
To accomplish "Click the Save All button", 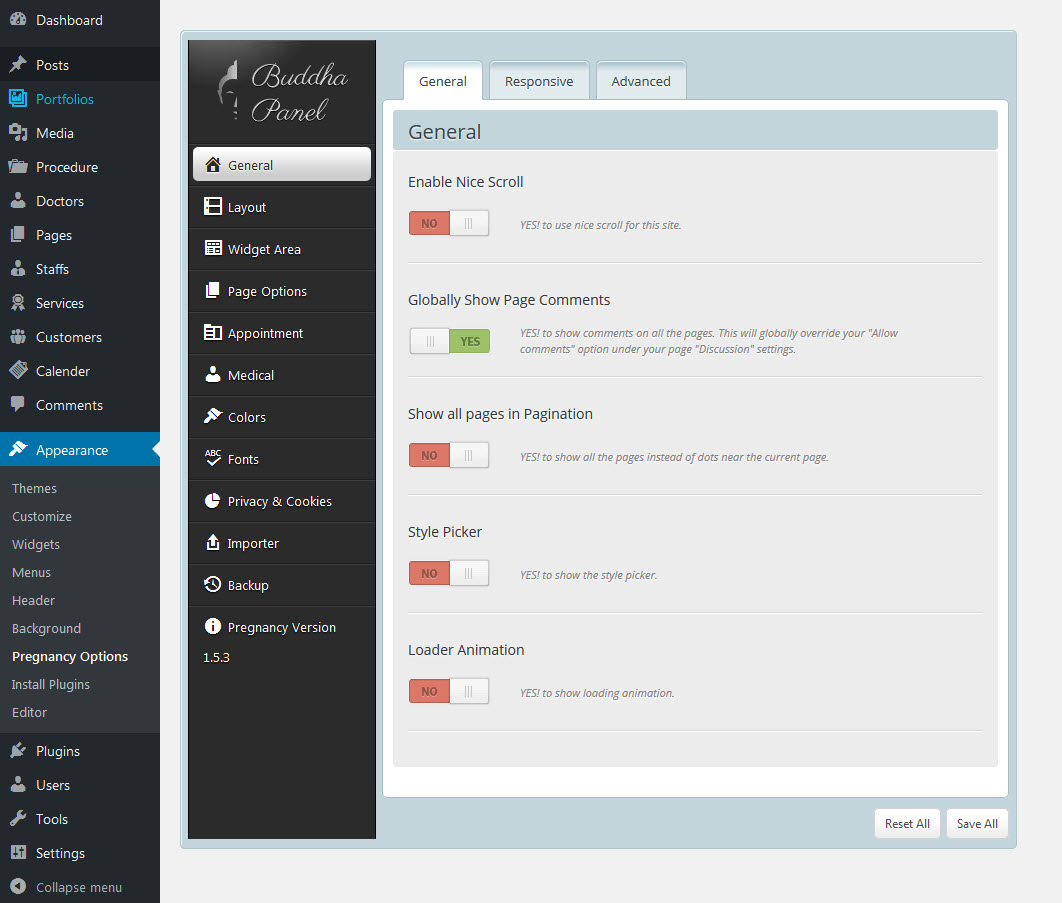I will [977, 823].
